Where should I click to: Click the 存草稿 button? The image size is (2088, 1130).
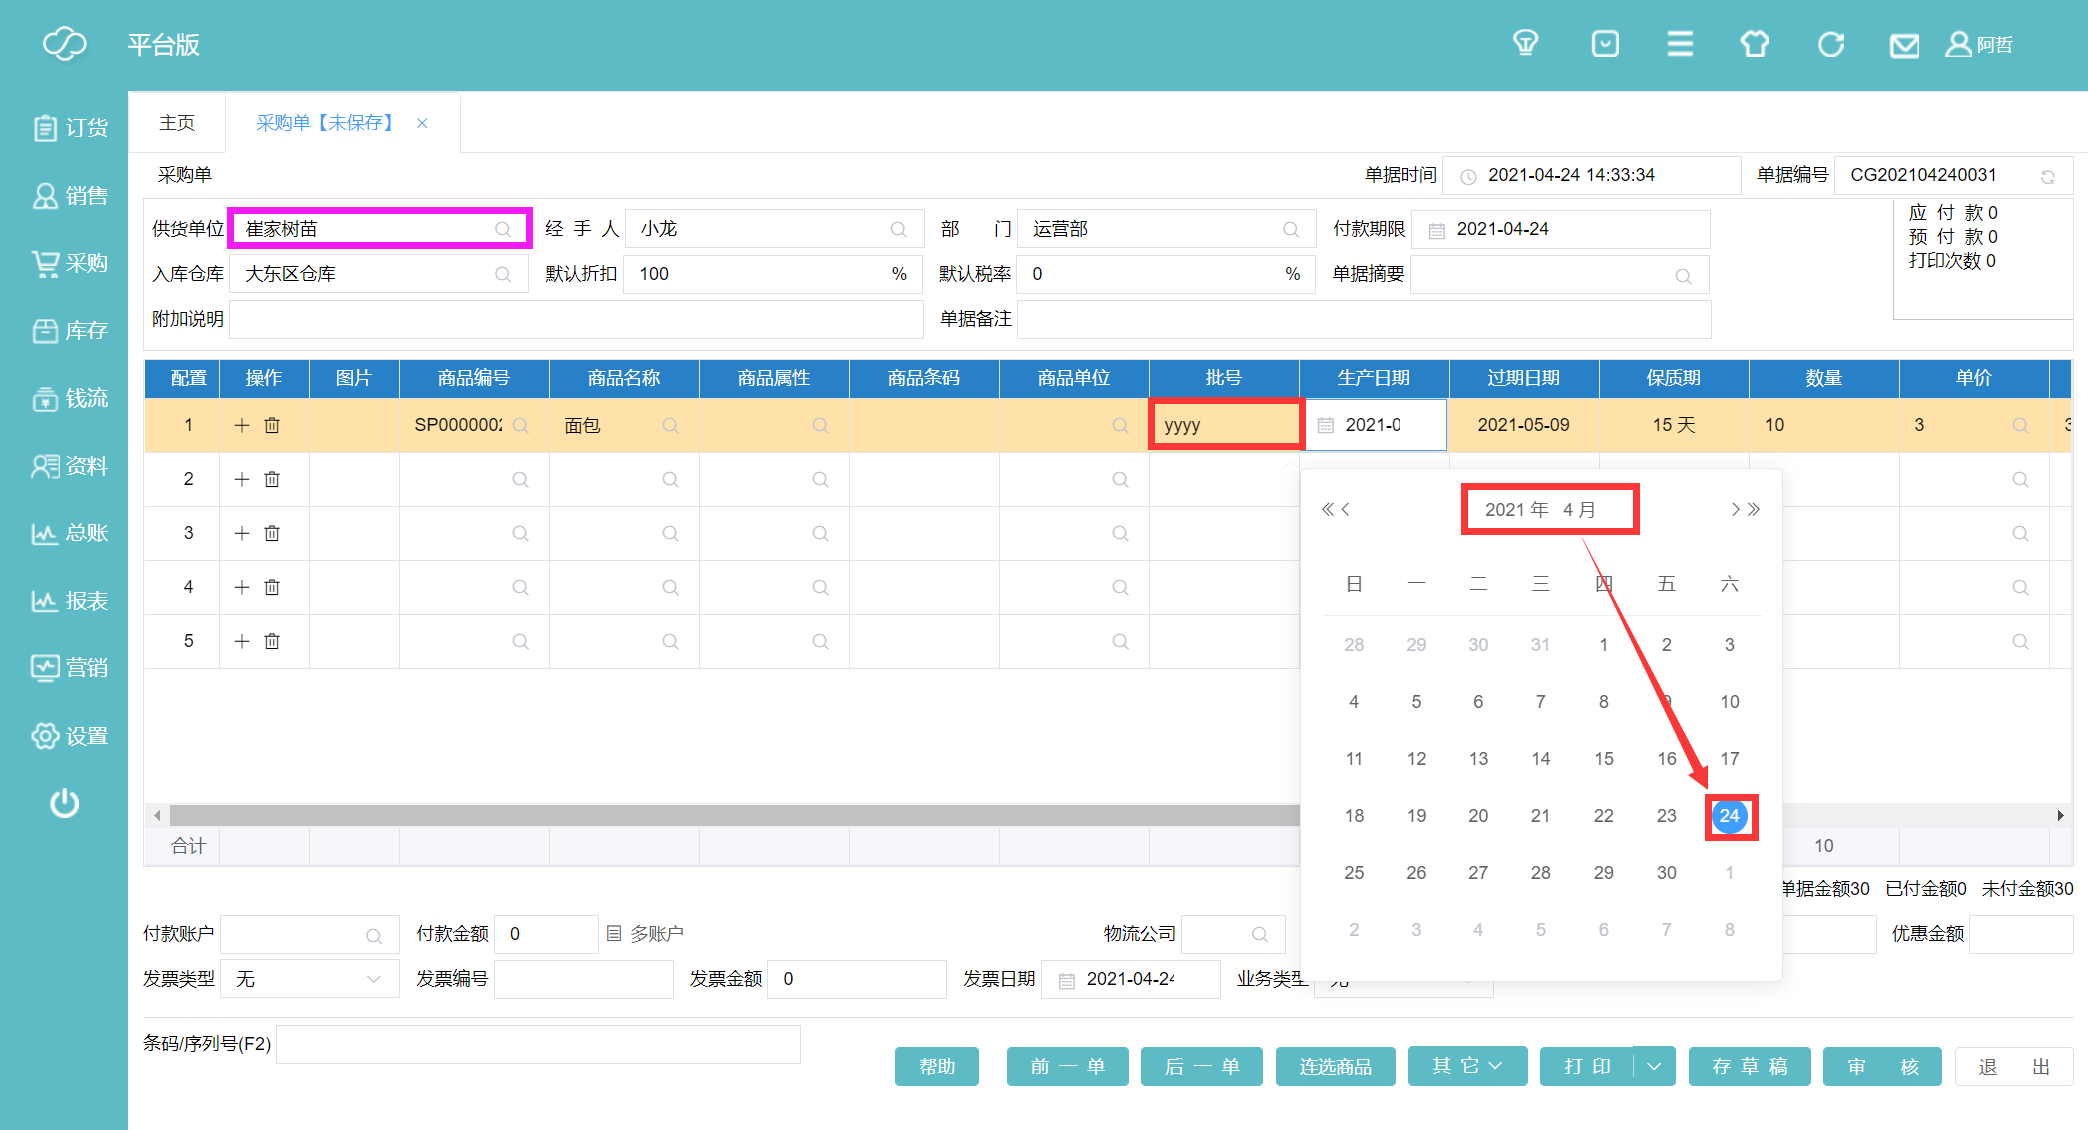[x=1749, y=1066]
